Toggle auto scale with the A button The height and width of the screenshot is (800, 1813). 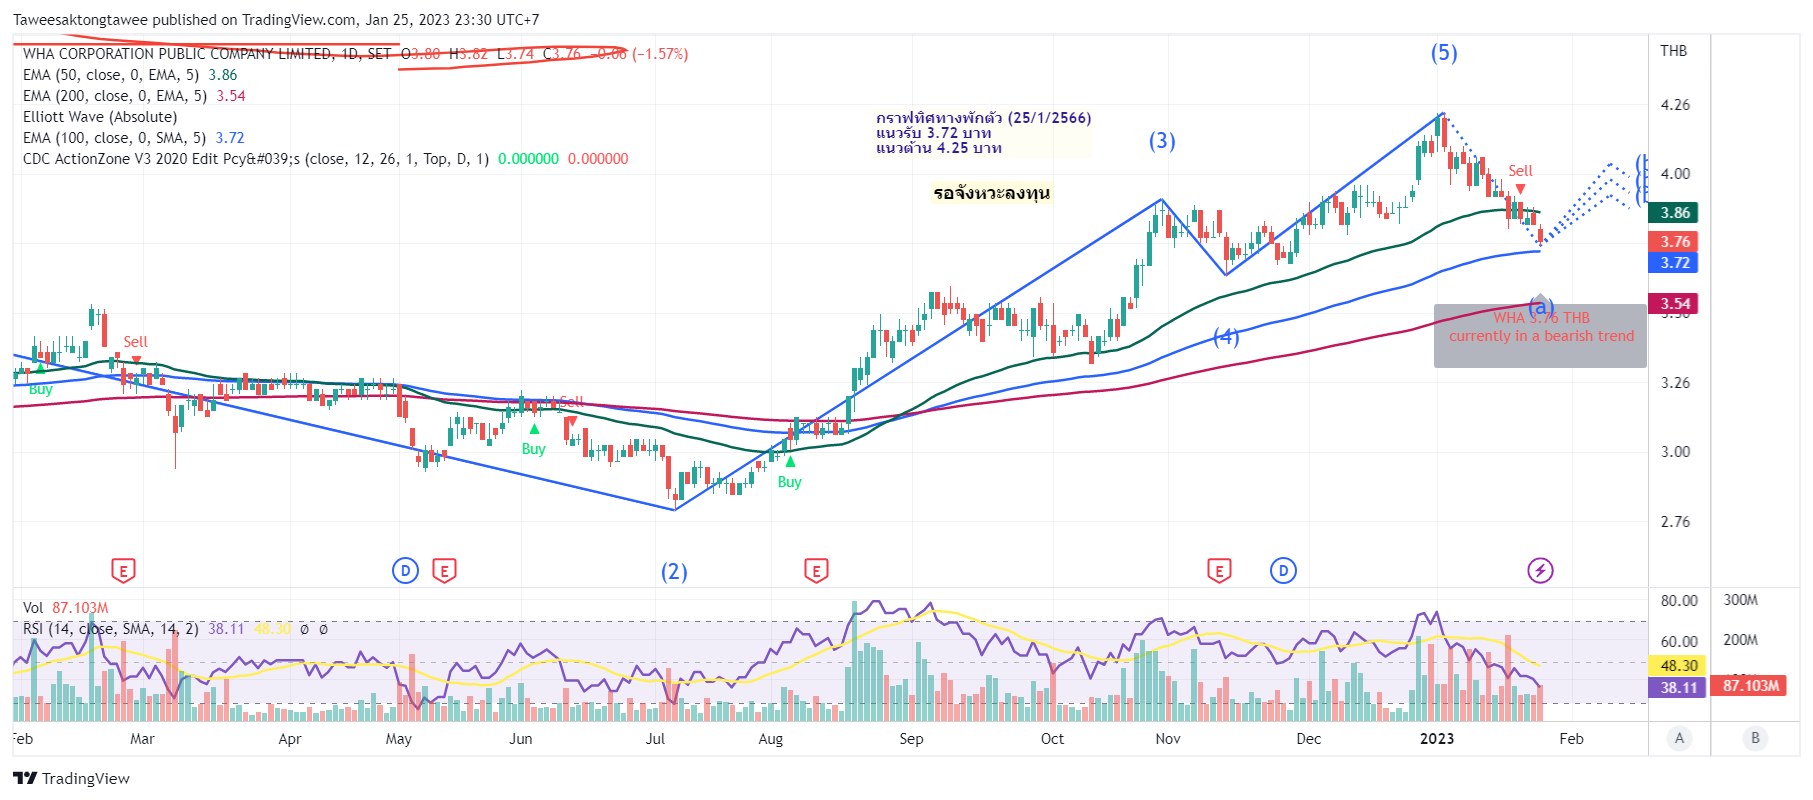tap(1679, 738)
